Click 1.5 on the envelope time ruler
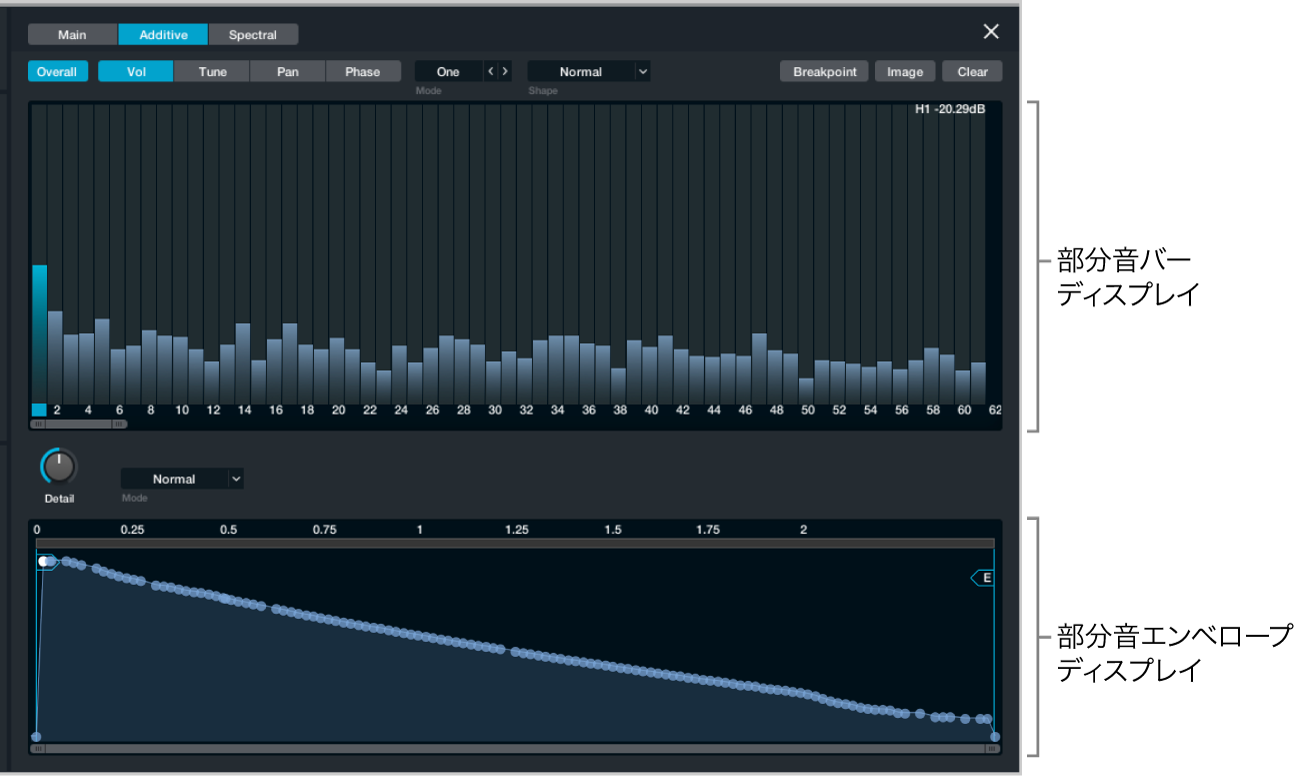 tap(612, 530)
